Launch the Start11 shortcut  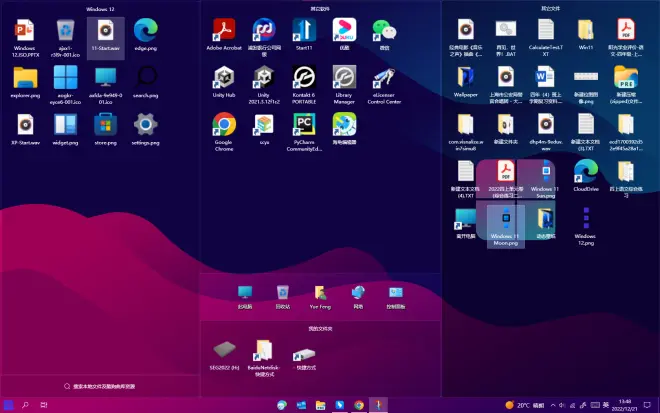(304, 35)
